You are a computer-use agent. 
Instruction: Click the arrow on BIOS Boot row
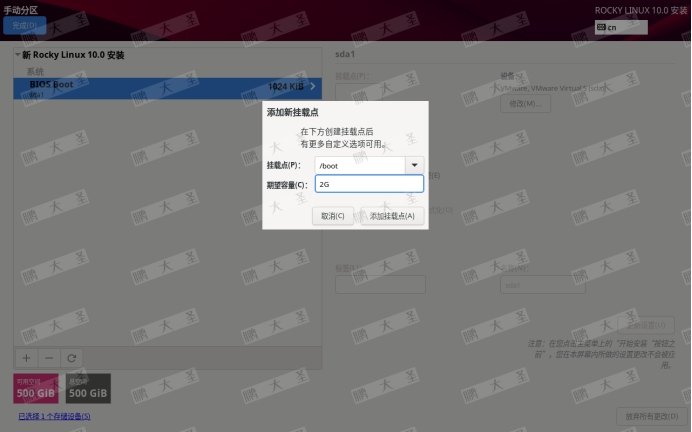point(312,87)
